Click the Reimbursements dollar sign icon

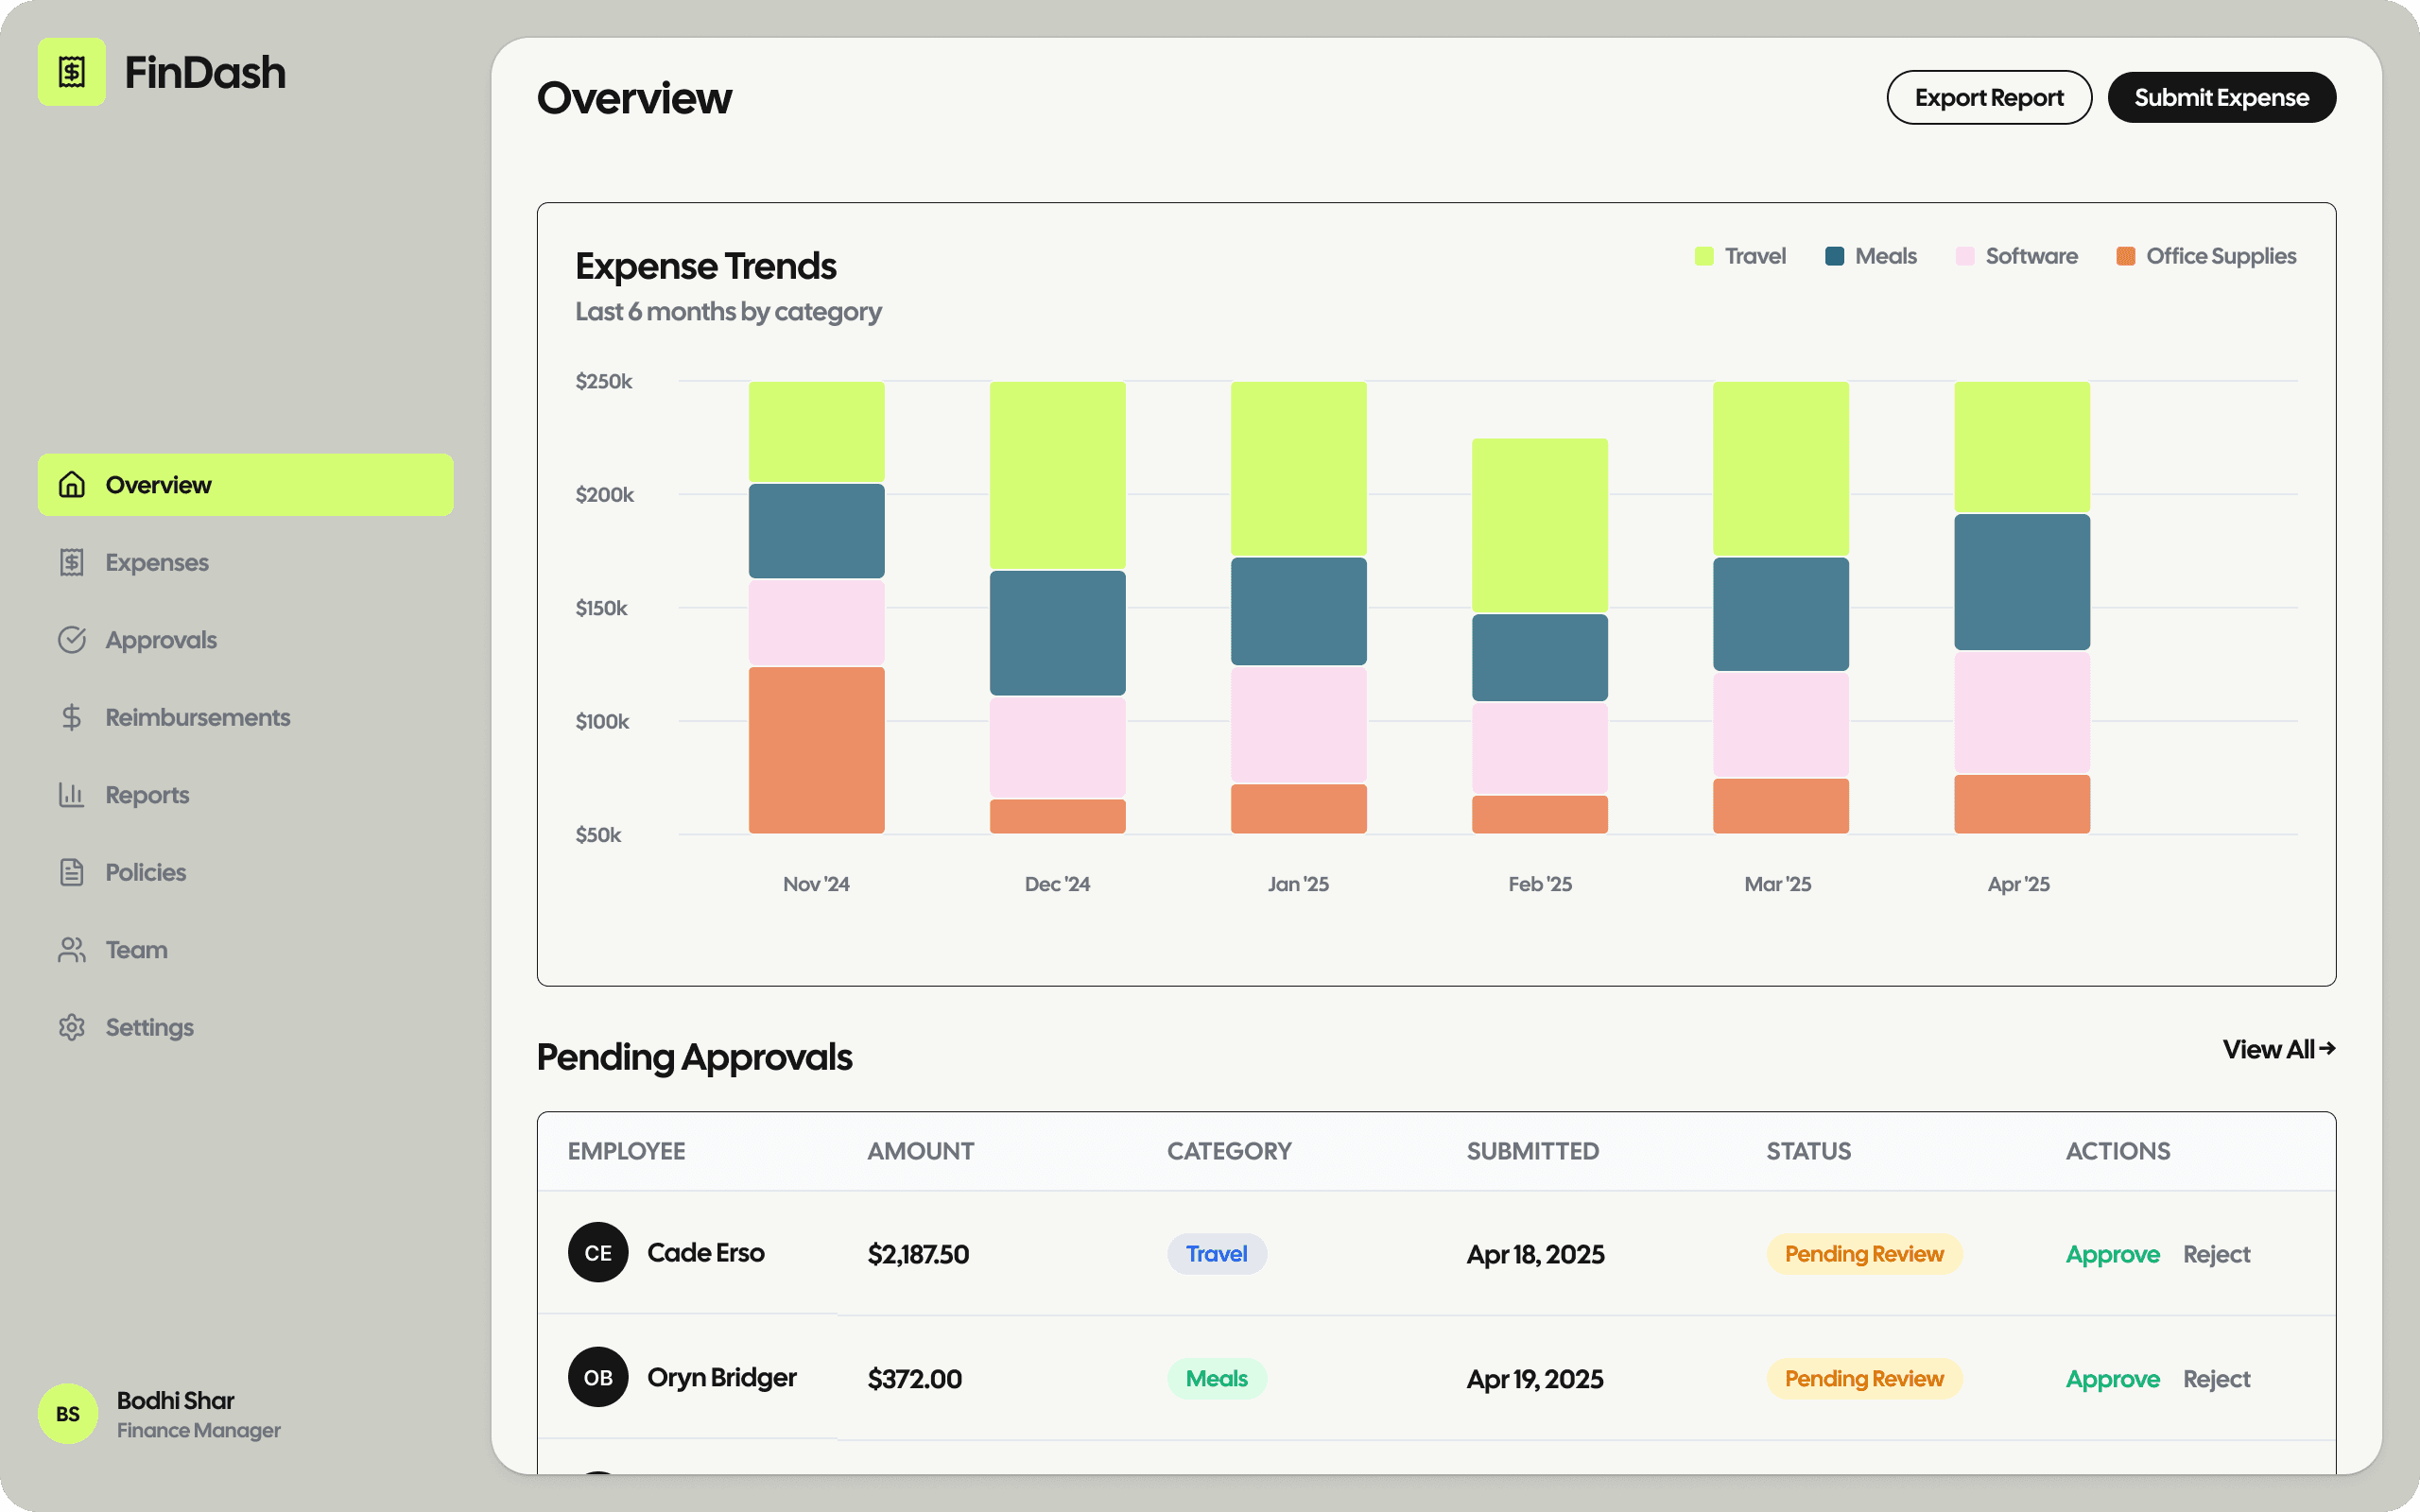coord(71,717)
